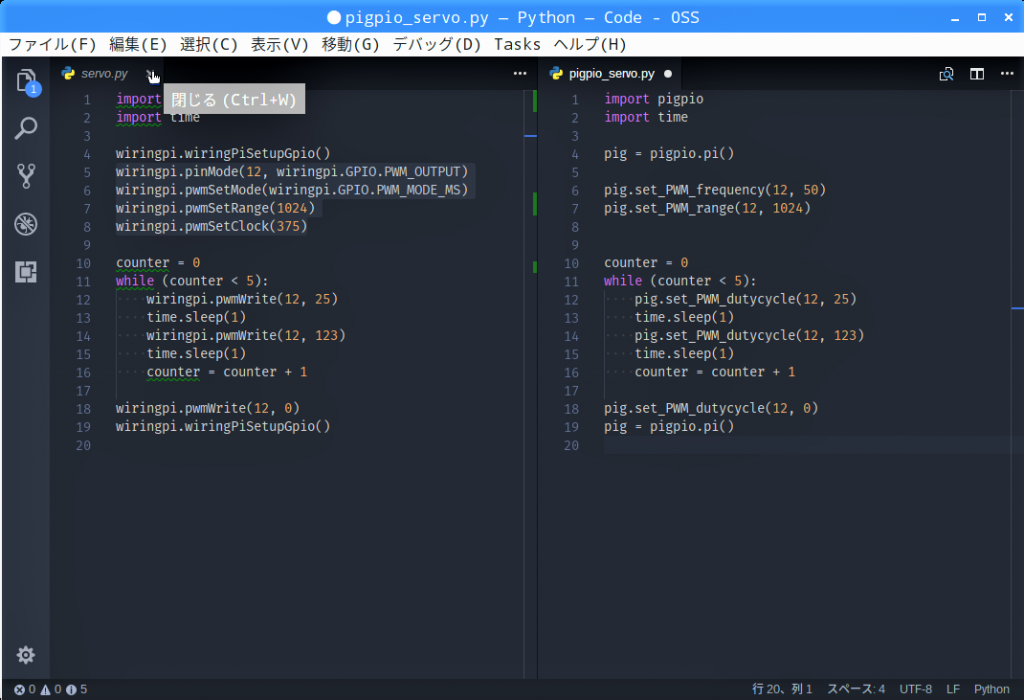Open the デバッグ(D) menu
This screenshot has height=700, width=1024.
click(436, 44)
